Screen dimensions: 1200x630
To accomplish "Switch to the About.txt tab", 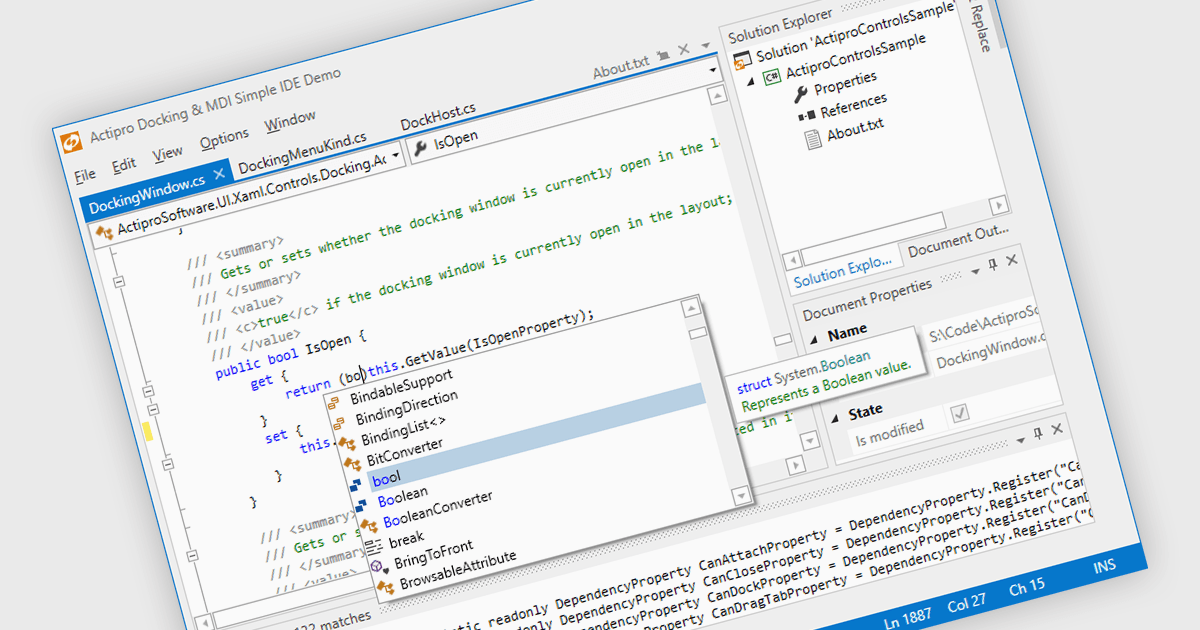I will (x=620, y=69).
